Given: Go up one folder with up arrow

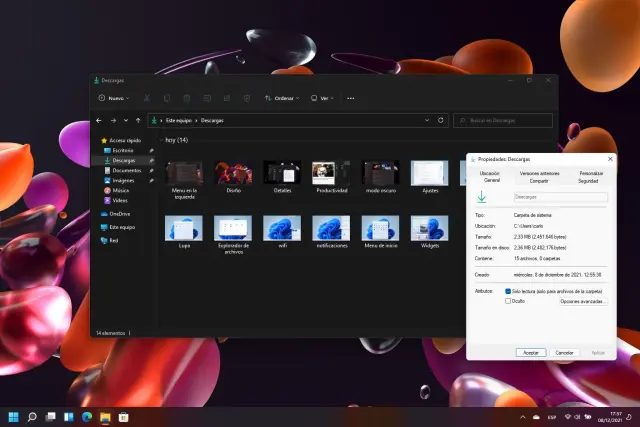Looking at the screenshot, I should click(138, 120).
